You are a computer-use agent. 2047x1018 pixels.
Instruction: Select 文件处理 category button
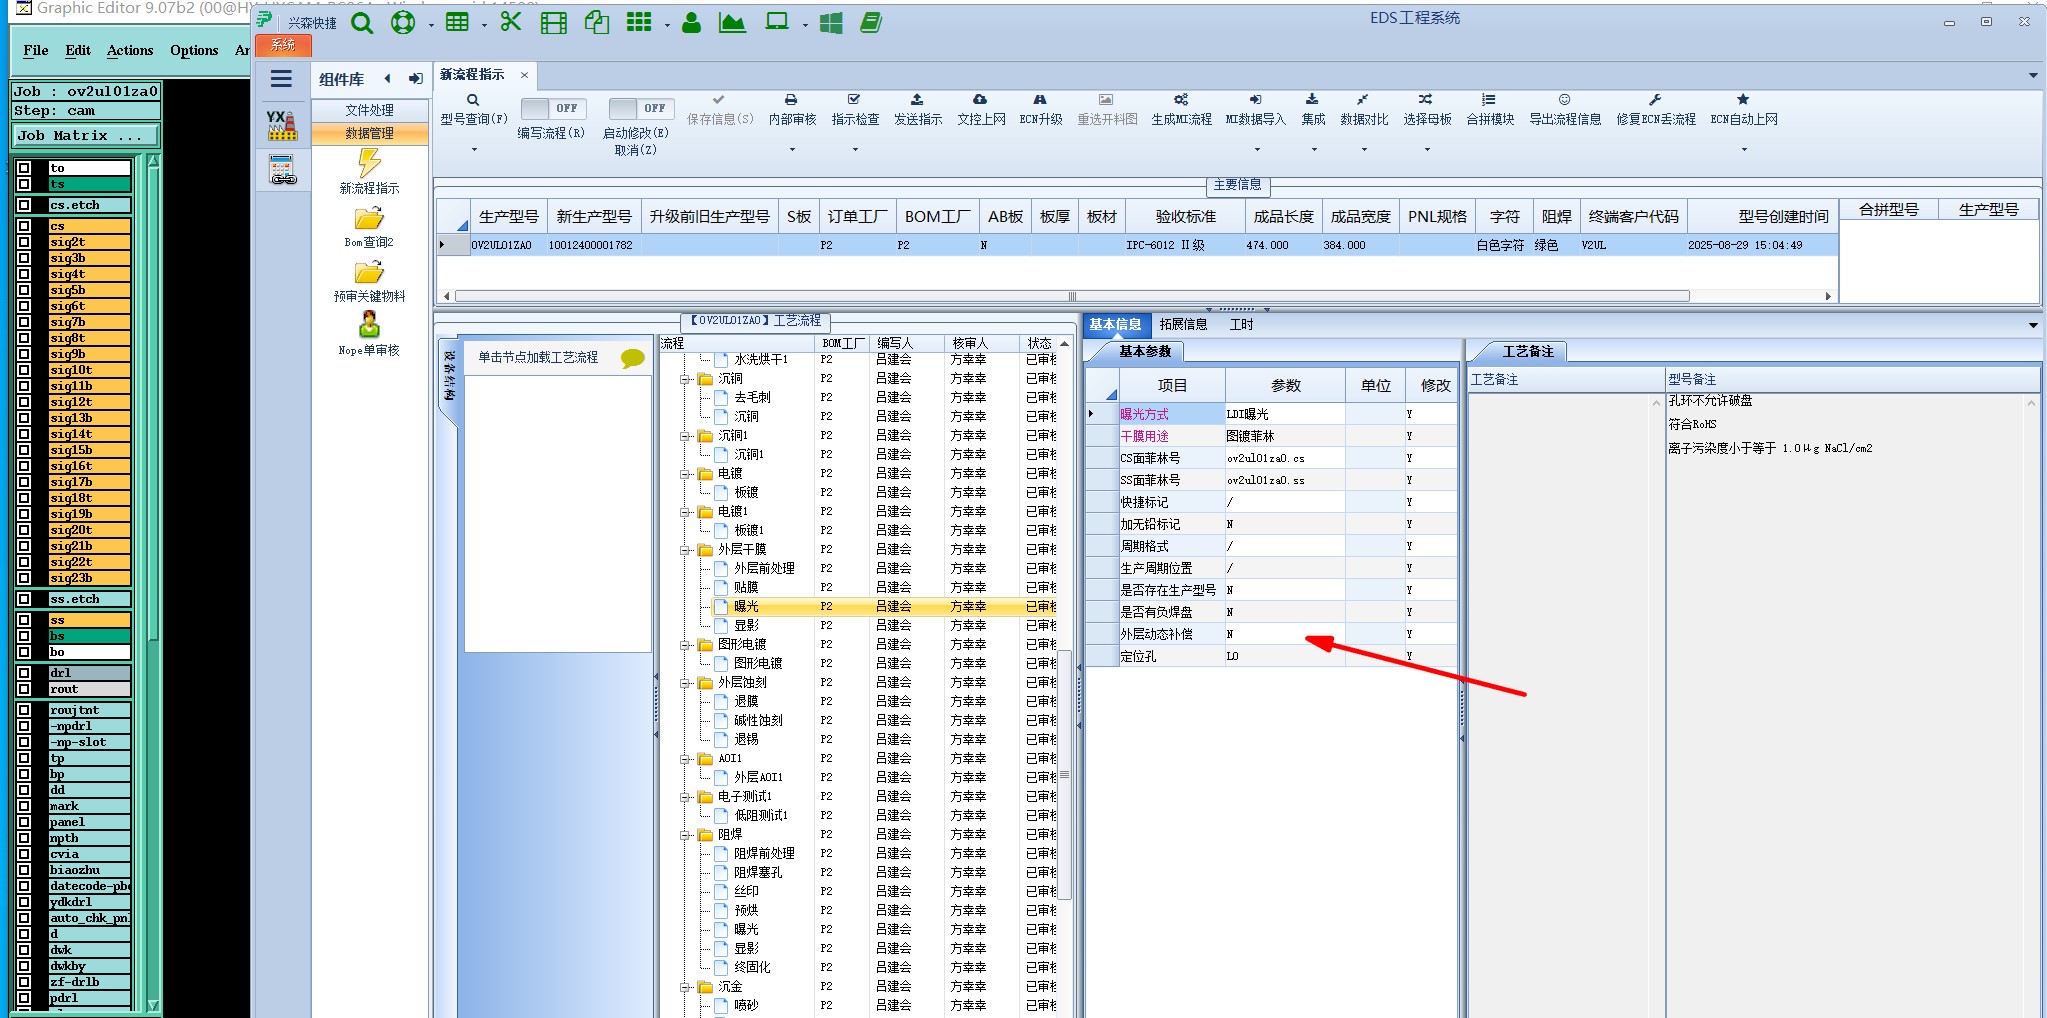(370, 110)
